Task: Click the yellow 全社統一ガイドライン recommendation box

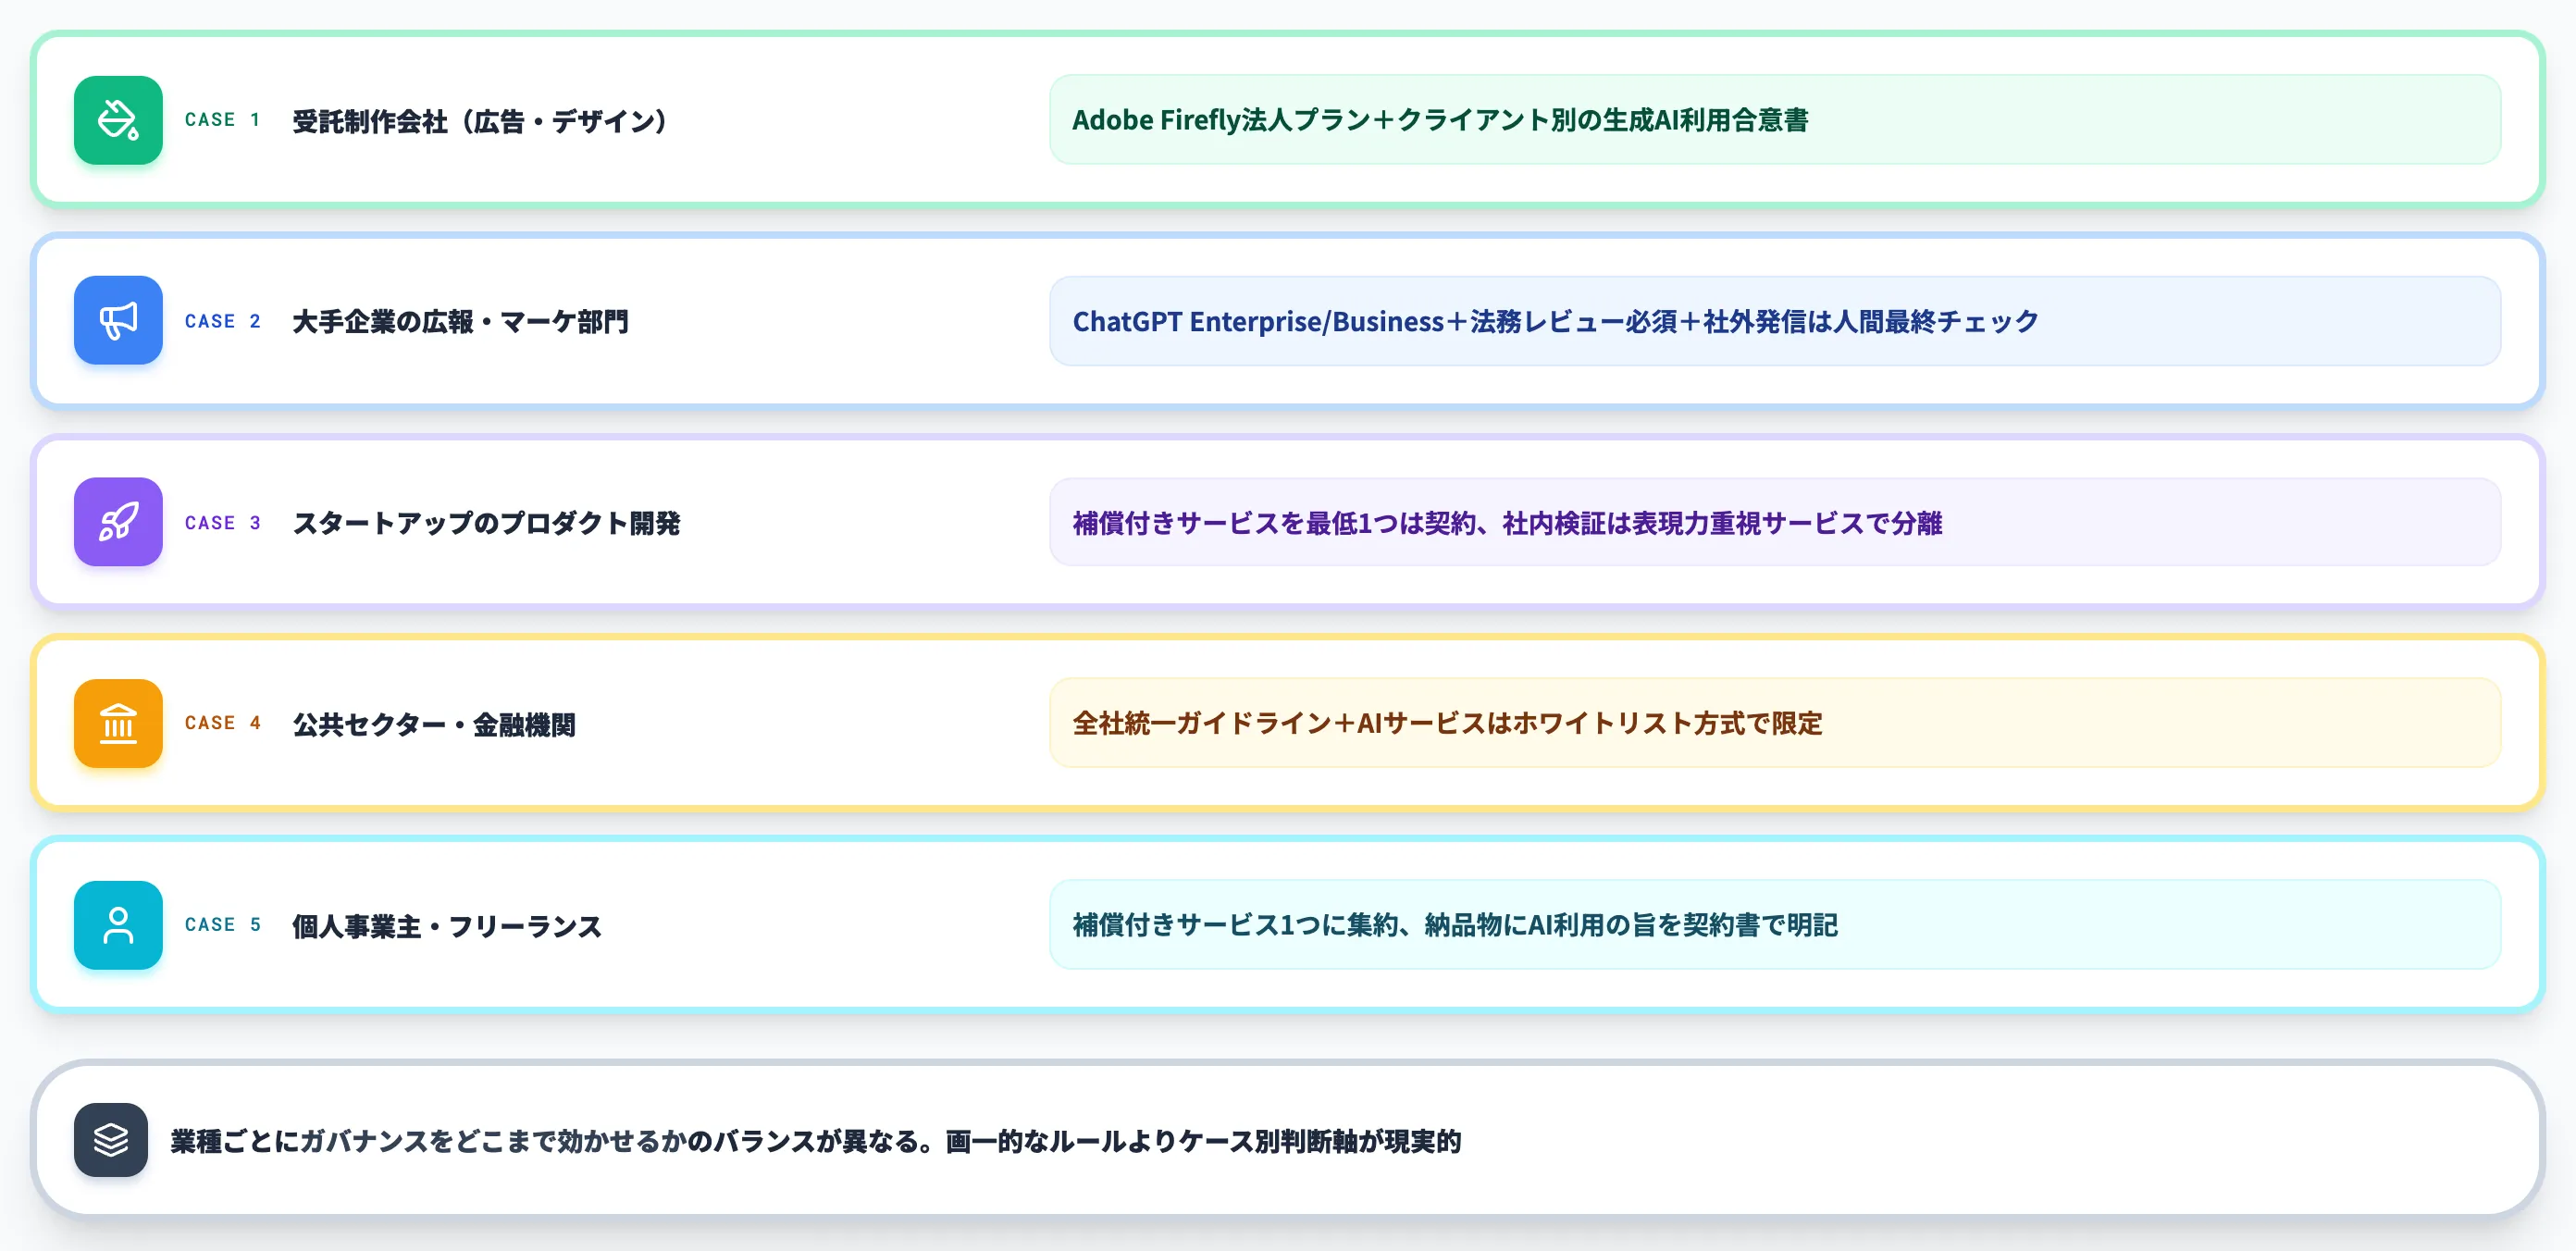Action: [1775, 723]
